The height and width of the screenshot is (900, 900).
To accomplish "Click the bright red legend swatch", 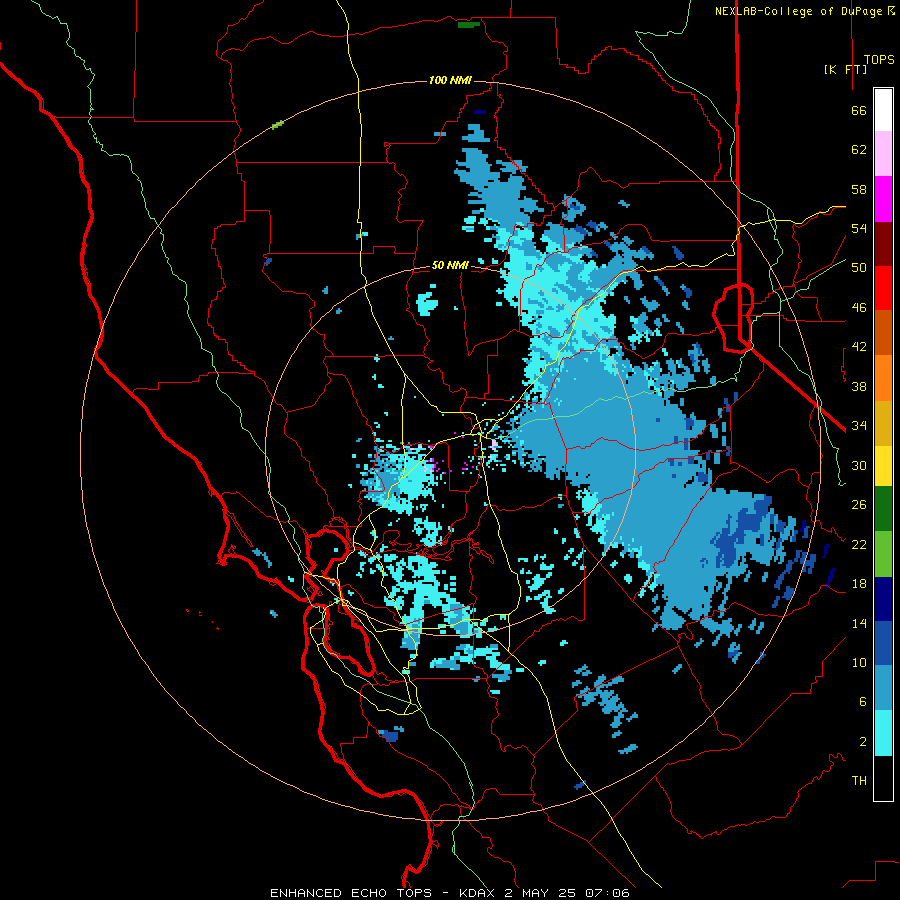I will tap(883, 288).
